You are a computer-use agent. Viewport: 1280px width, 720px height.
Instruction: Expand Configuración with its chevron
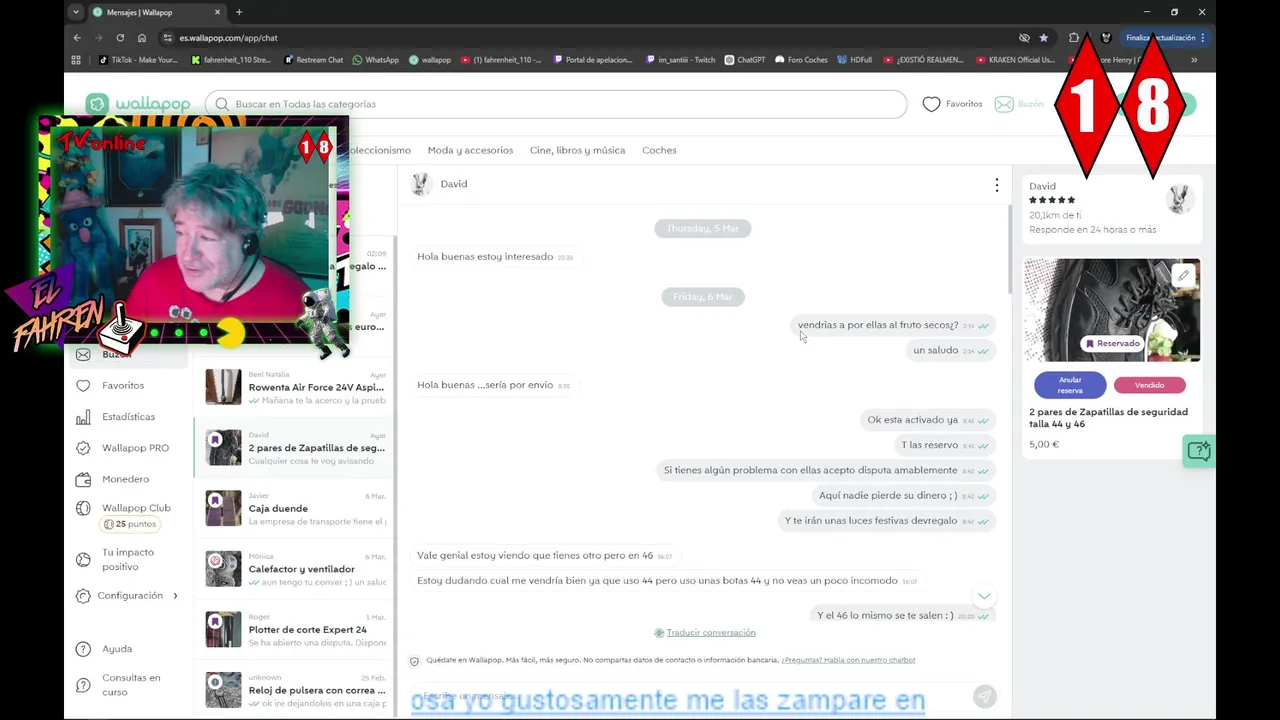(175, 596)
